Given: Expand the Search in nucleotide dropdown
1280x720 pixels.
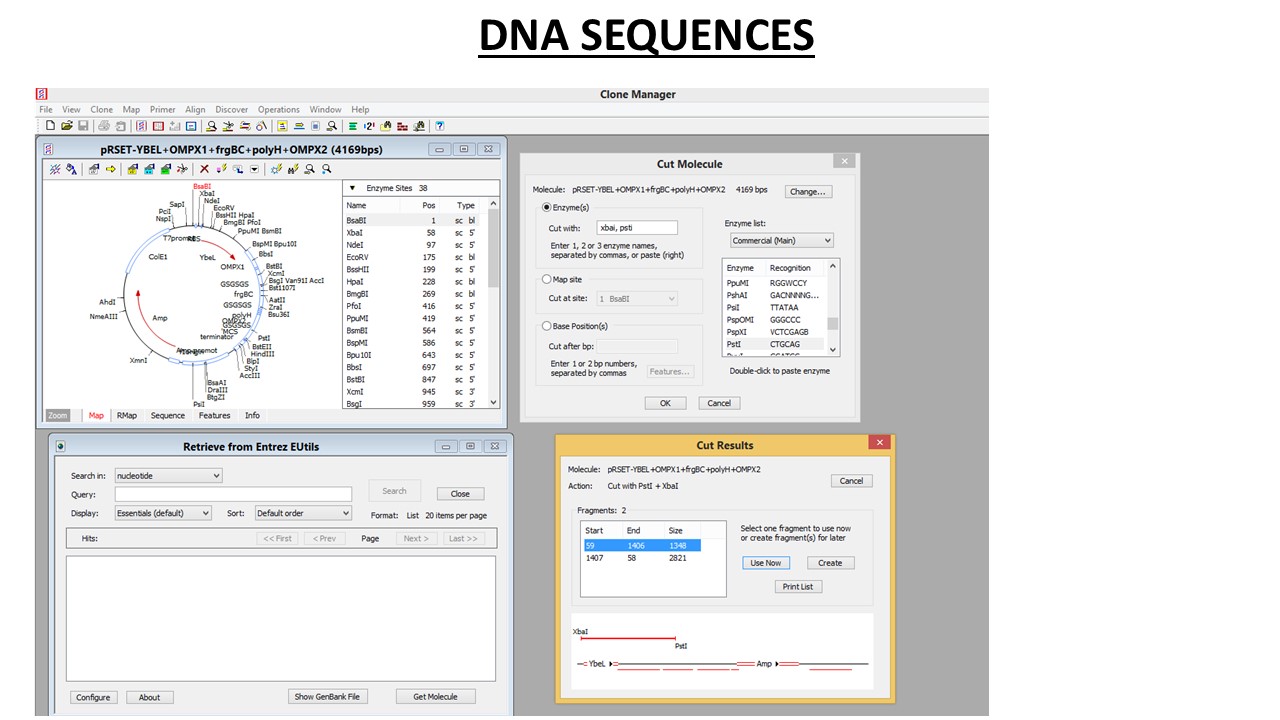Looking at the screenshot, I should 168,476.
